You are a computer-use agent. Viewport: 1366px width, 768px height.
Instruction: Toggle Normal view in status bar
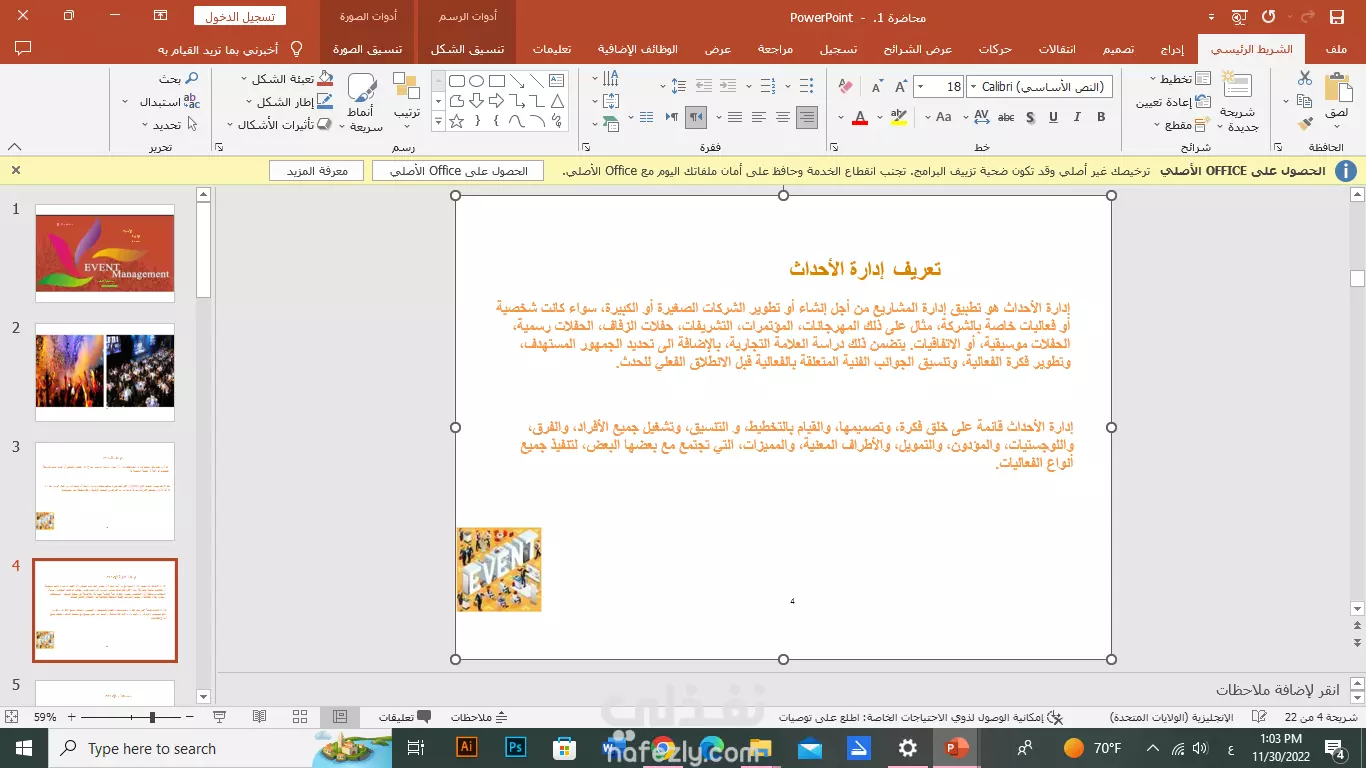tap(340, 717)
